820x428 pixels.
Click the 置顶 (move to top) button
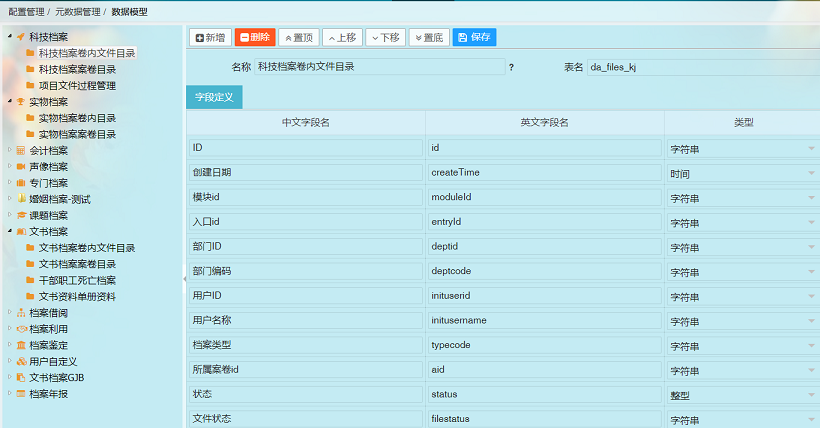300,37
